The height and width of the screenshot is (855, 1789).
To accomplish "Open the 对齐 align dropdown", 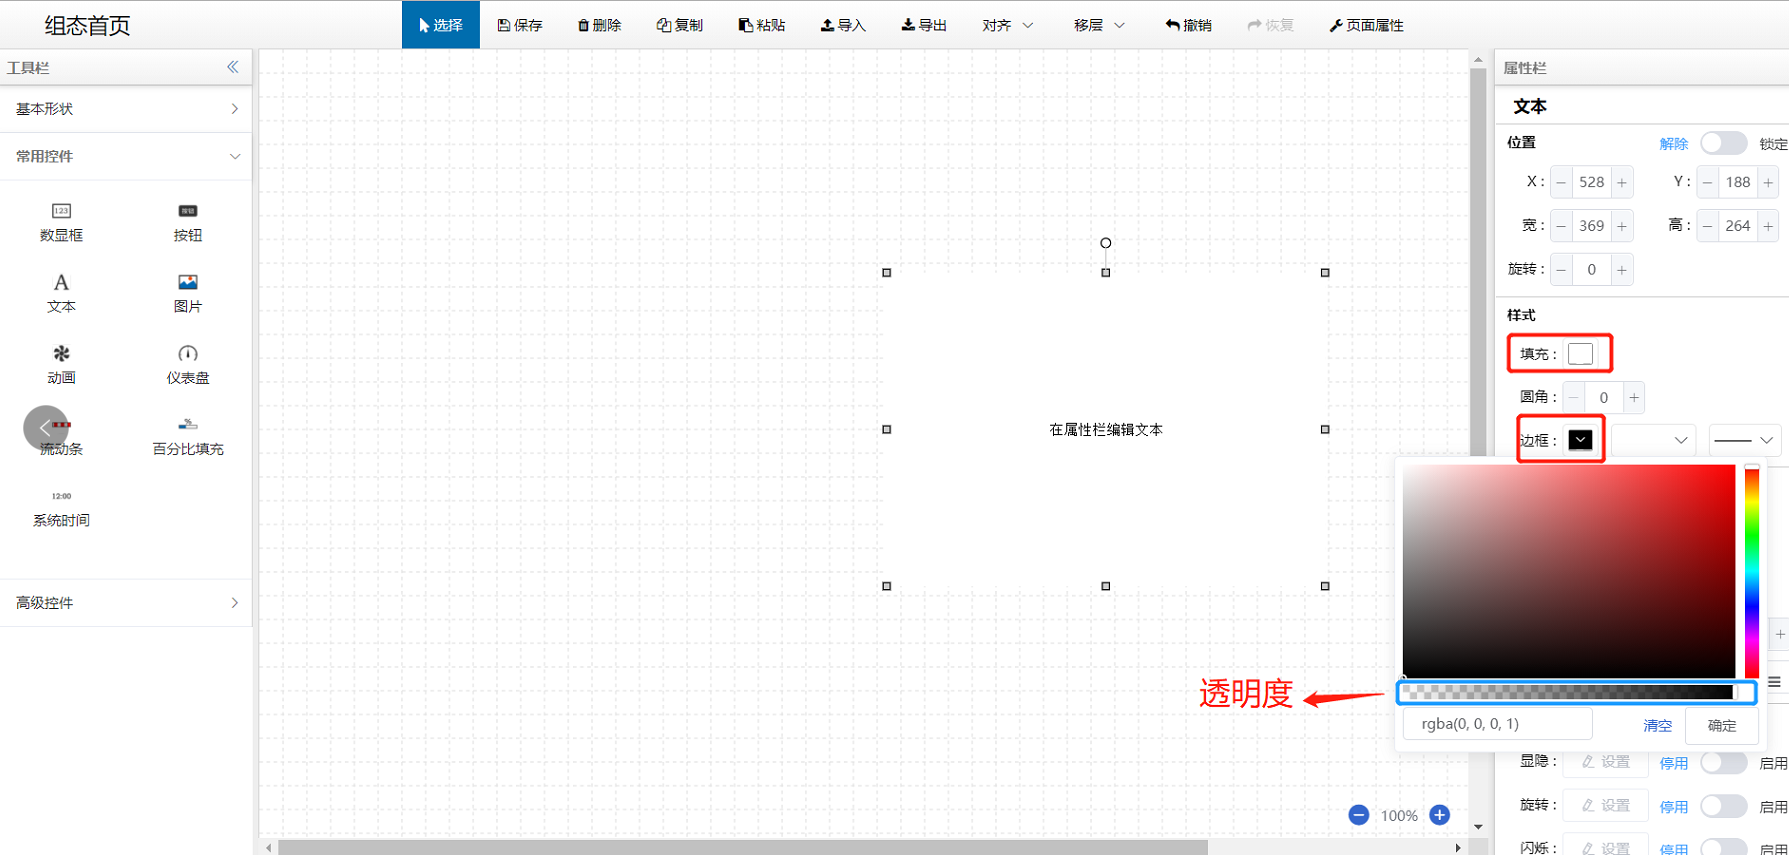I will click(1007, 25).
